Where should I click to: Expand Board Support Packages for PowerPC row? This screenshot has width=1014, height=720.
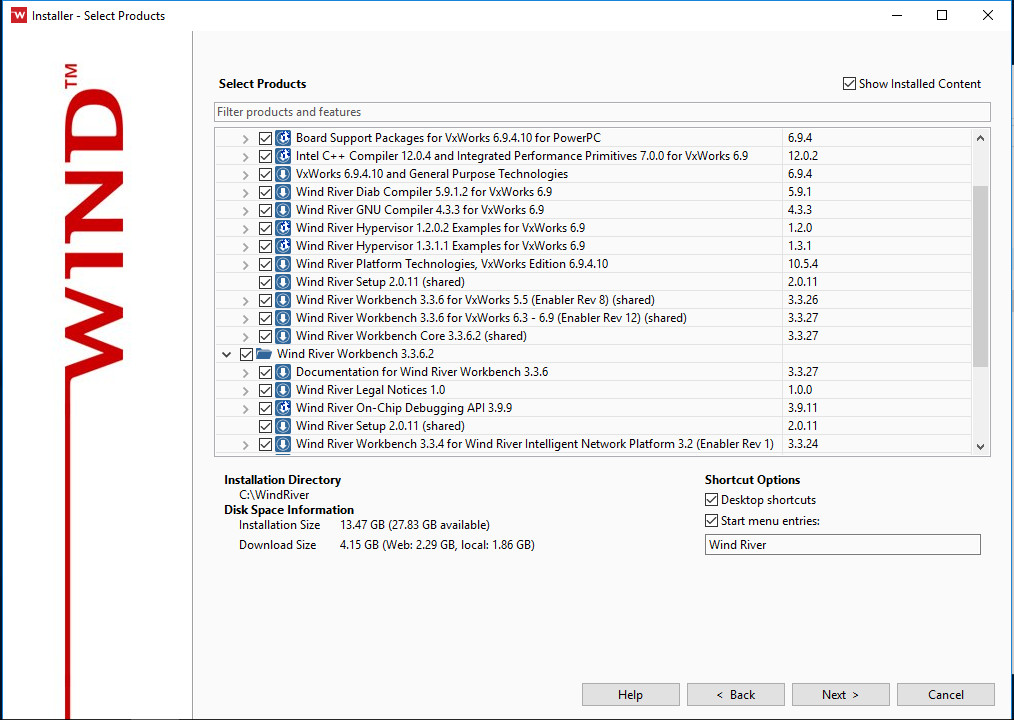coord(245,138)
